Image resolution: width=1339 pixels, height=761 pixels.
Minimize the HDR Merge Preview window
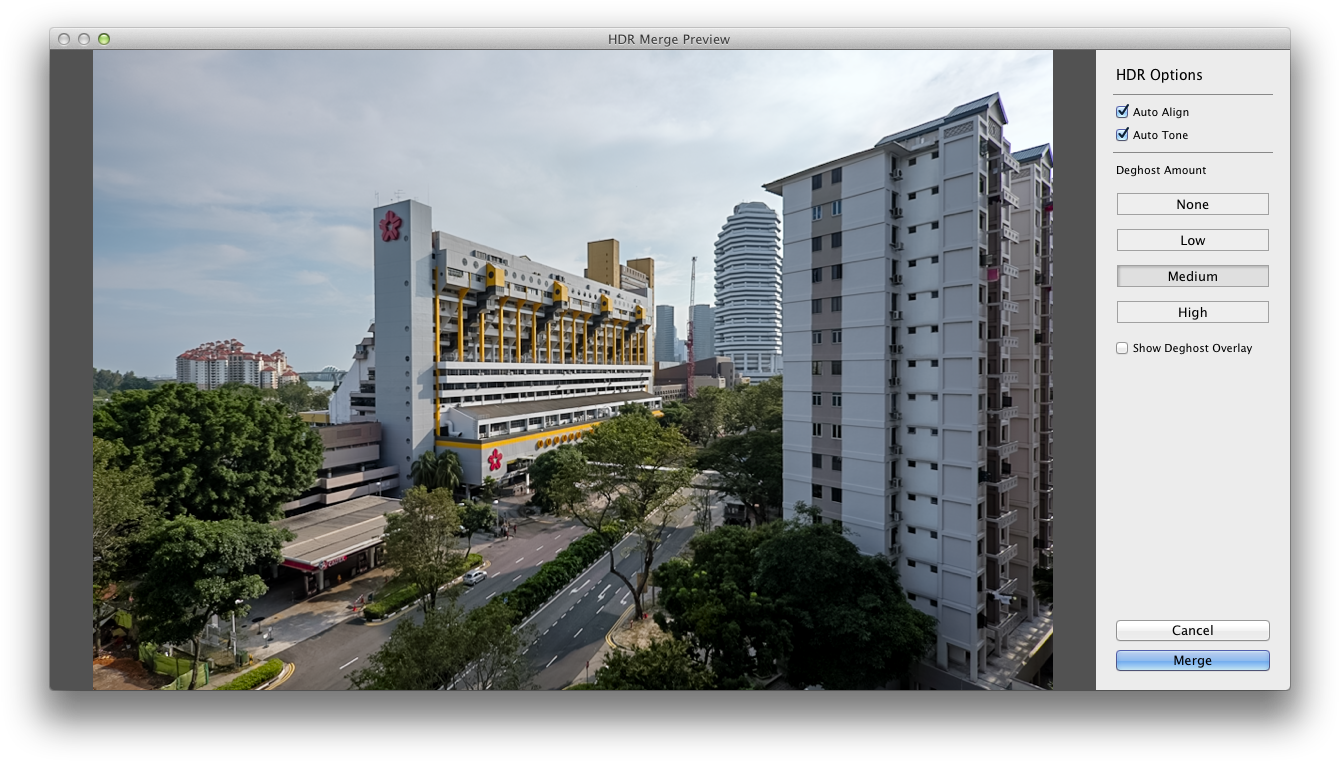click(x=84, y=39)
